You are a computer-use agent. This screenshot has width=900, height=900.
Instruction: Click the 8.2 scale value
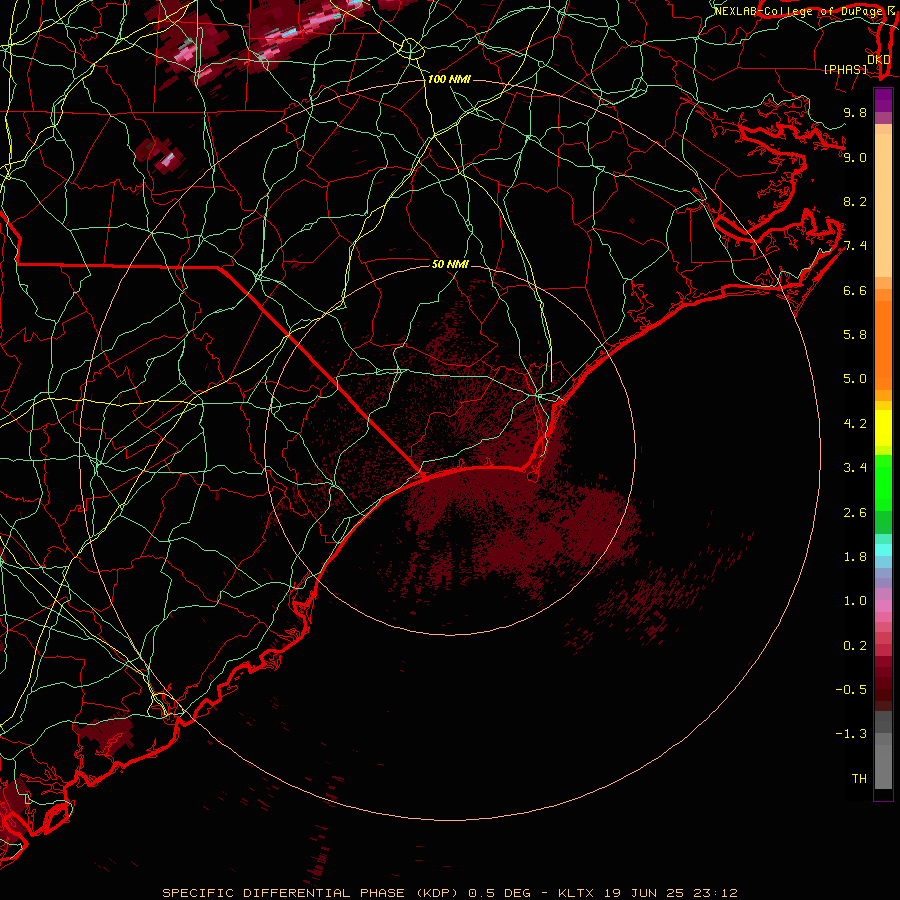pyautogui.click(x=855, y=201)
